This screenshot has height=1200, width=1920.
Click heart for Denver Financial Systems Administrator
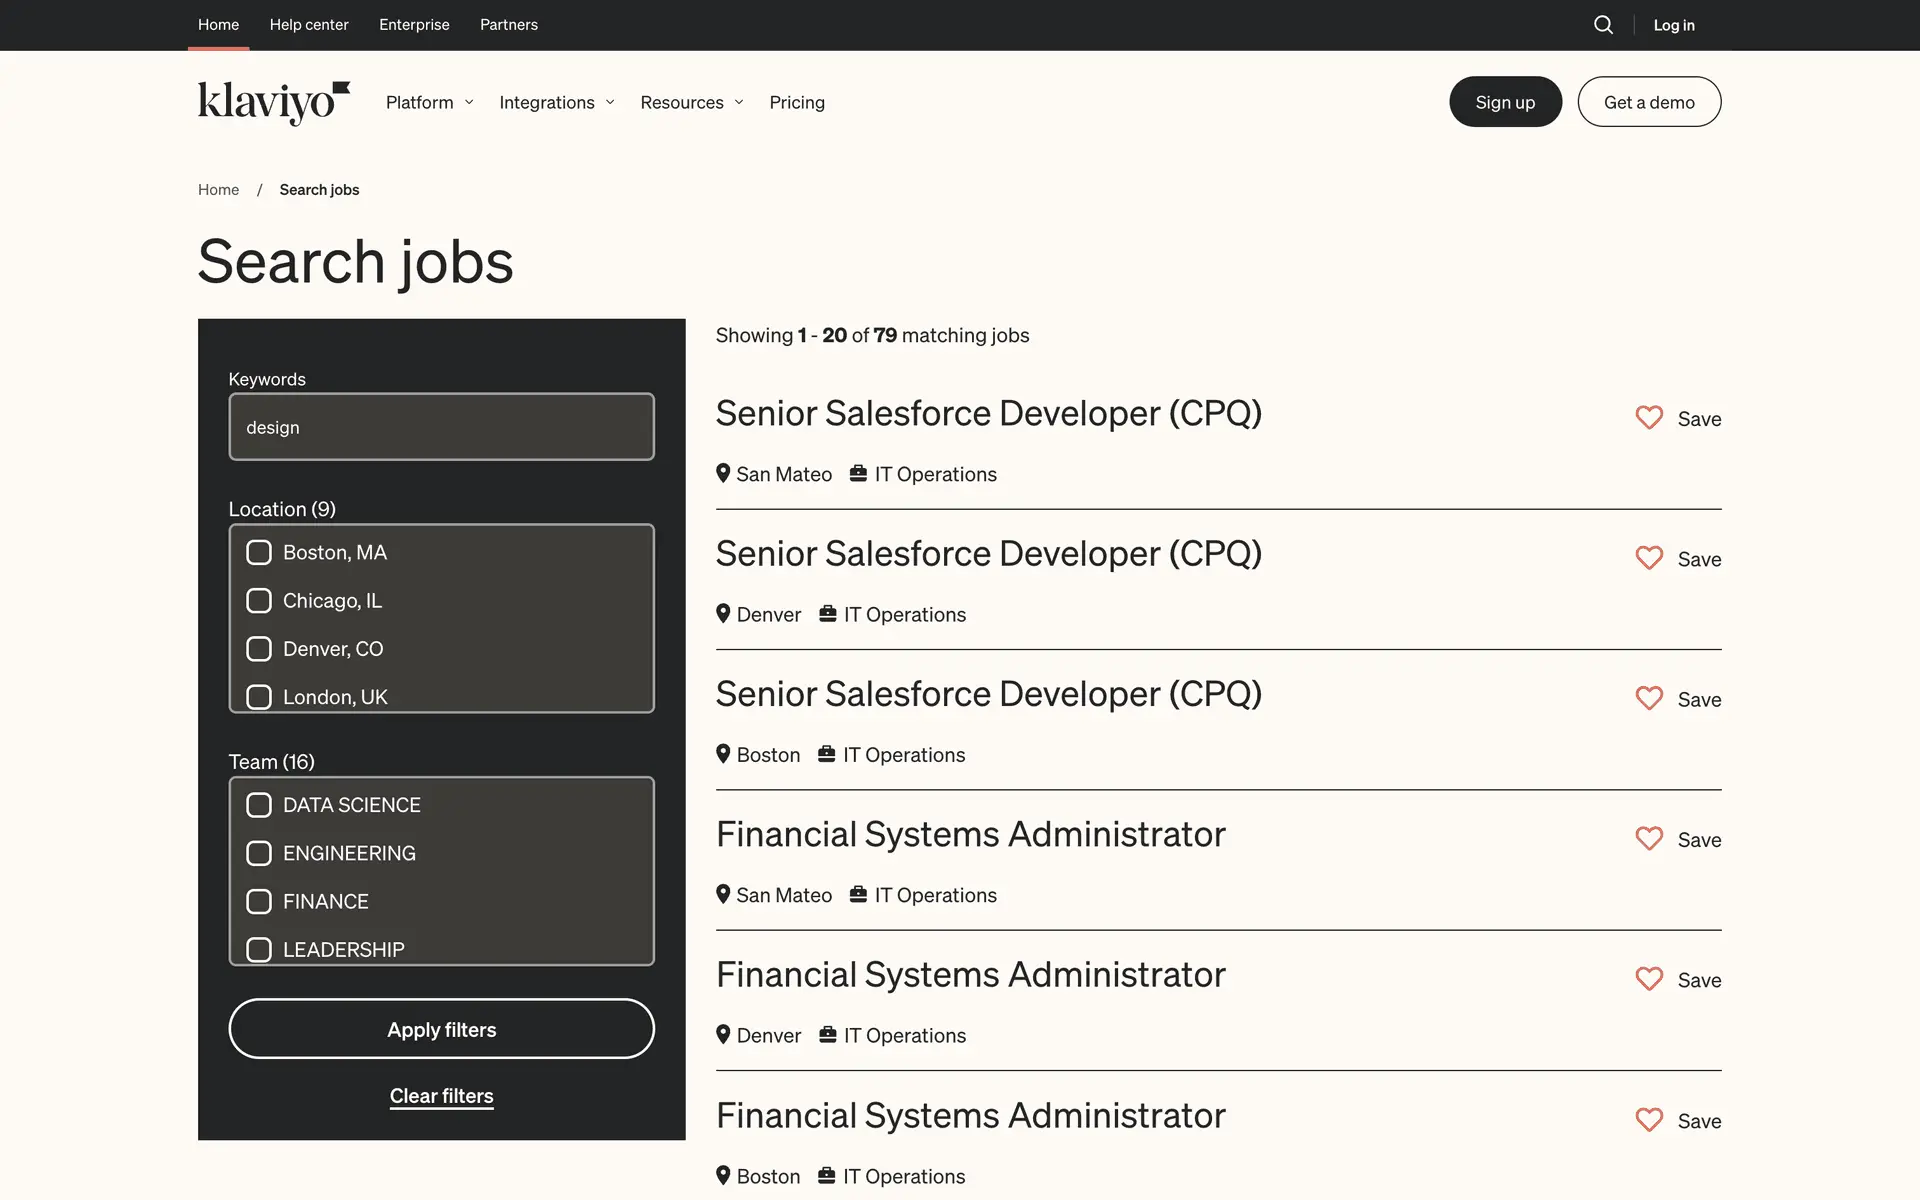point(1649,979)
